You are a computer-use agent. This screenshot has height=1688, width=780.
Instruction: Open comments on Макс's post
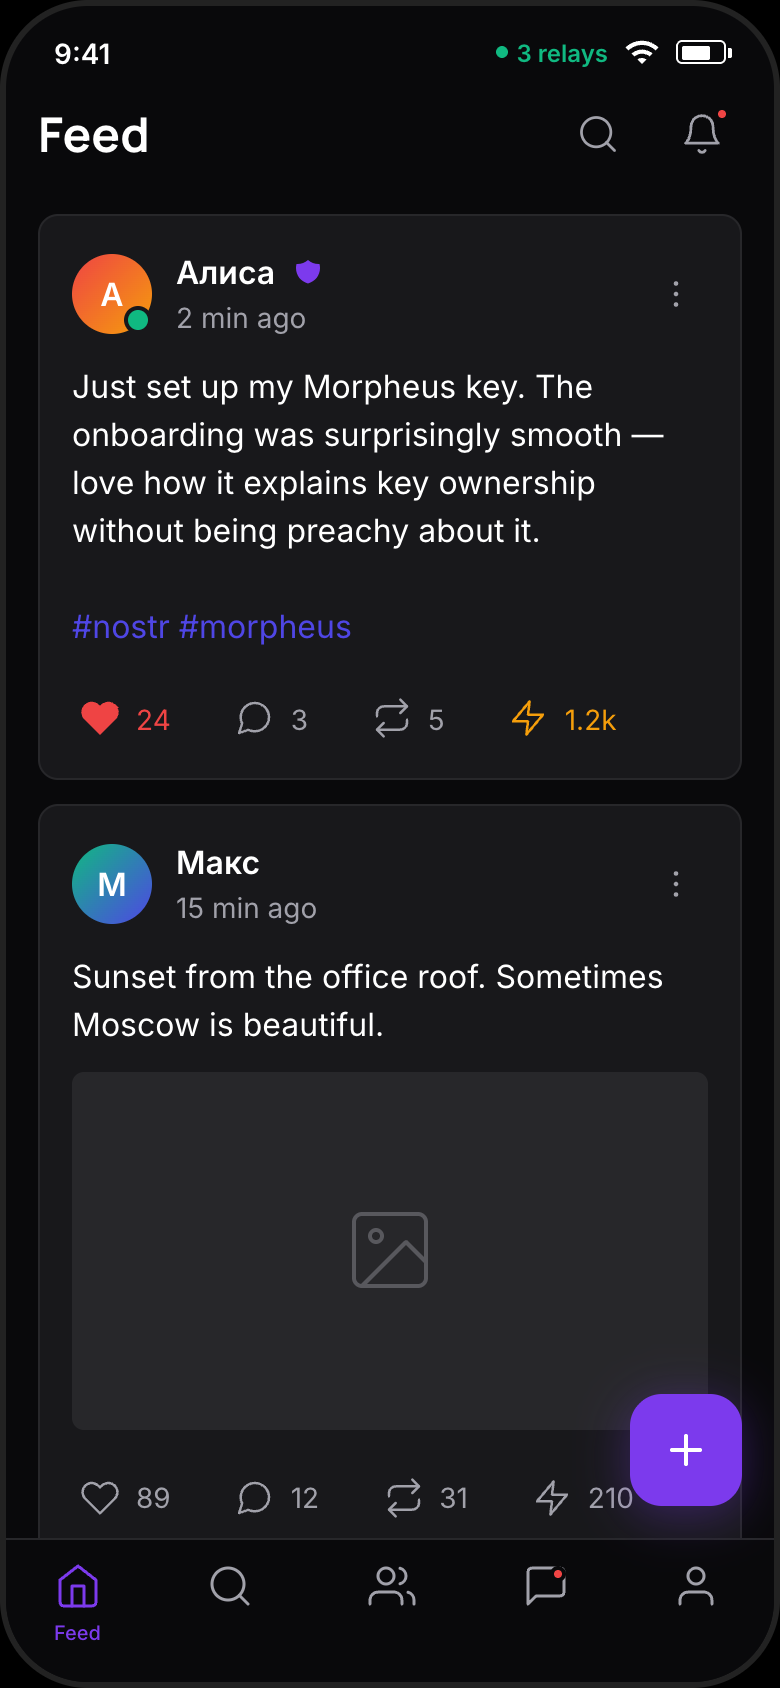pyautogui.click(x=254, y=1497)
